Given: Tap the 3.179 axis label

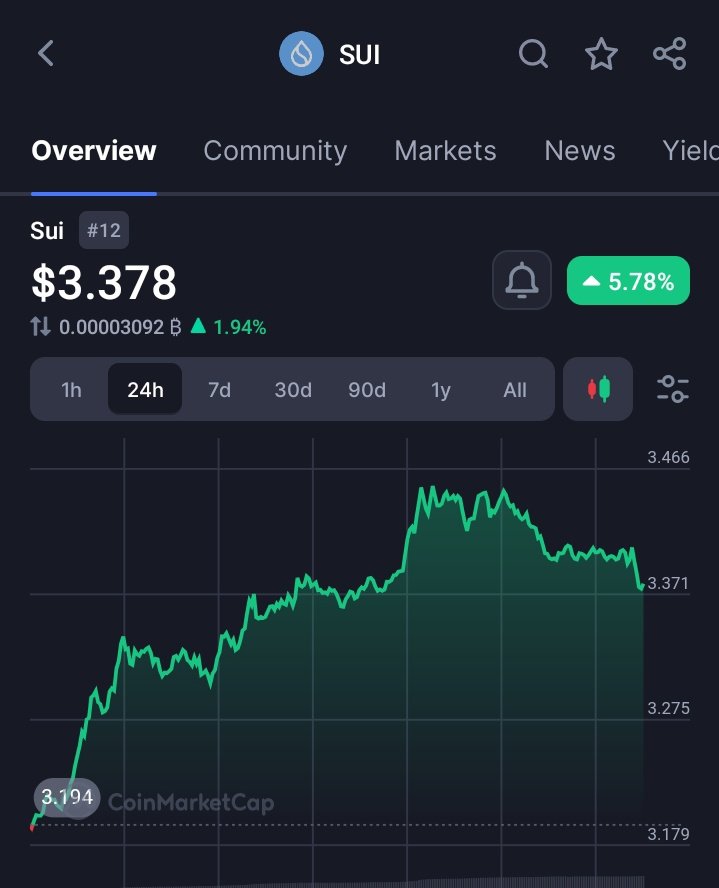Looking at the screenshot, I should [668, 834].
